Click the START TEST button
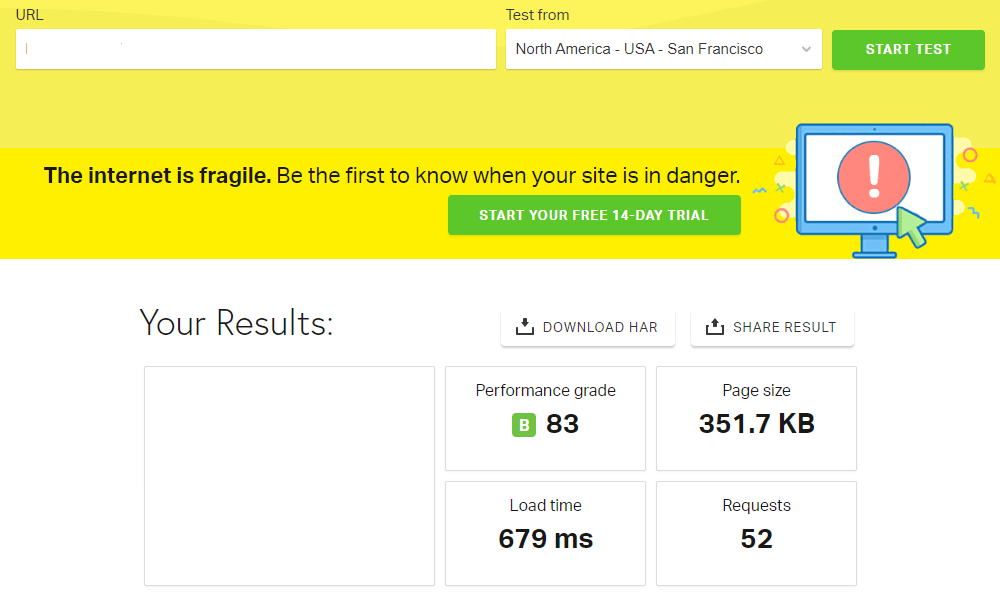The height and width of the screenshot is (603, 1000). 908,49
